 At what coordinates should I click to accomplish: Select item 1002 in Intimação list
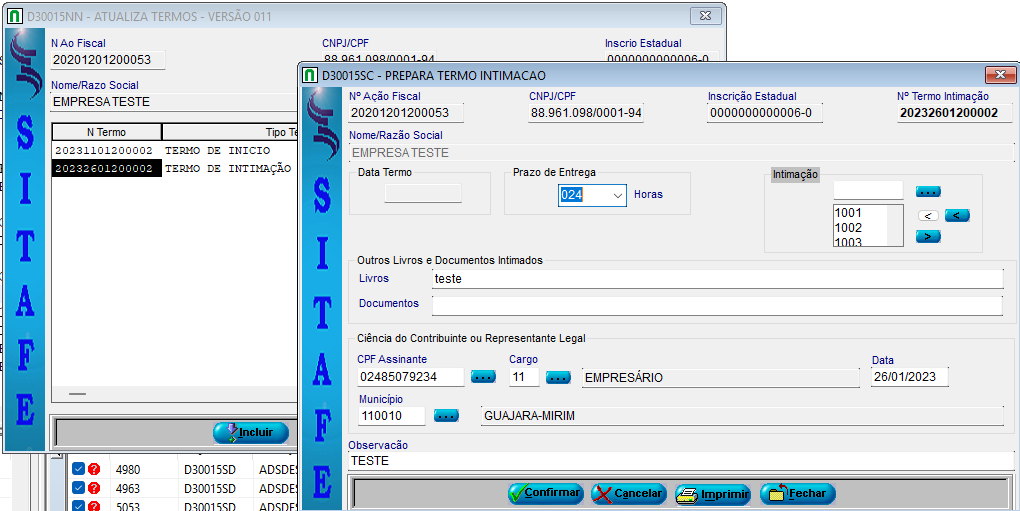pyautogui.click(x=848, y=228)
